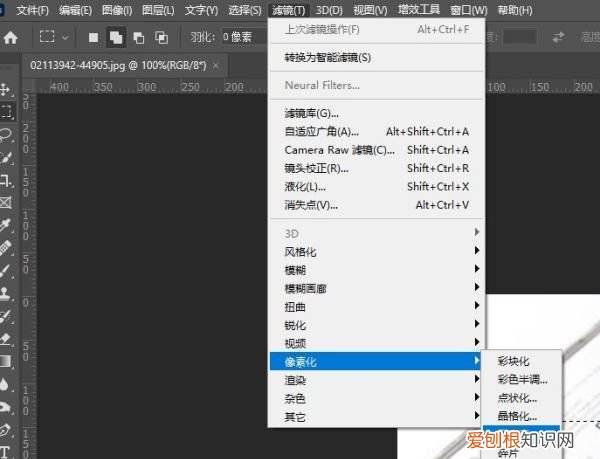Expand the 风格化 submenu arrow
Image resolution: width=600 pixels, height=459 pixels.
[x=477, y=251]
